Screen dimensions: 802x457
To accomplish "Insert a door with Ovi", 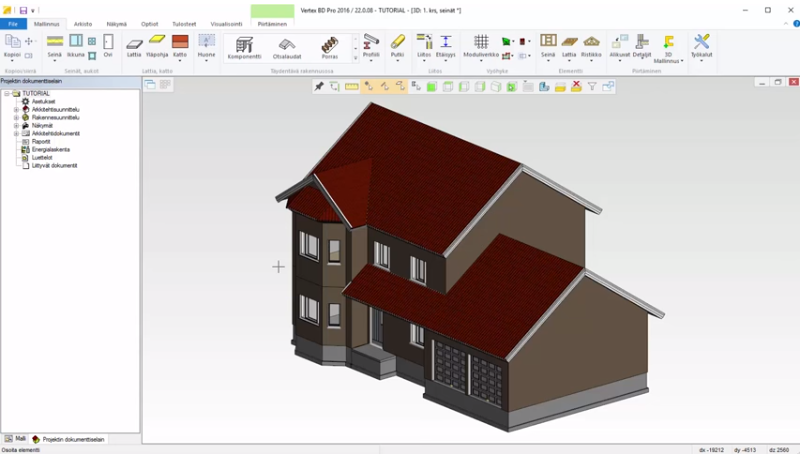I will (x=107, y=45).
